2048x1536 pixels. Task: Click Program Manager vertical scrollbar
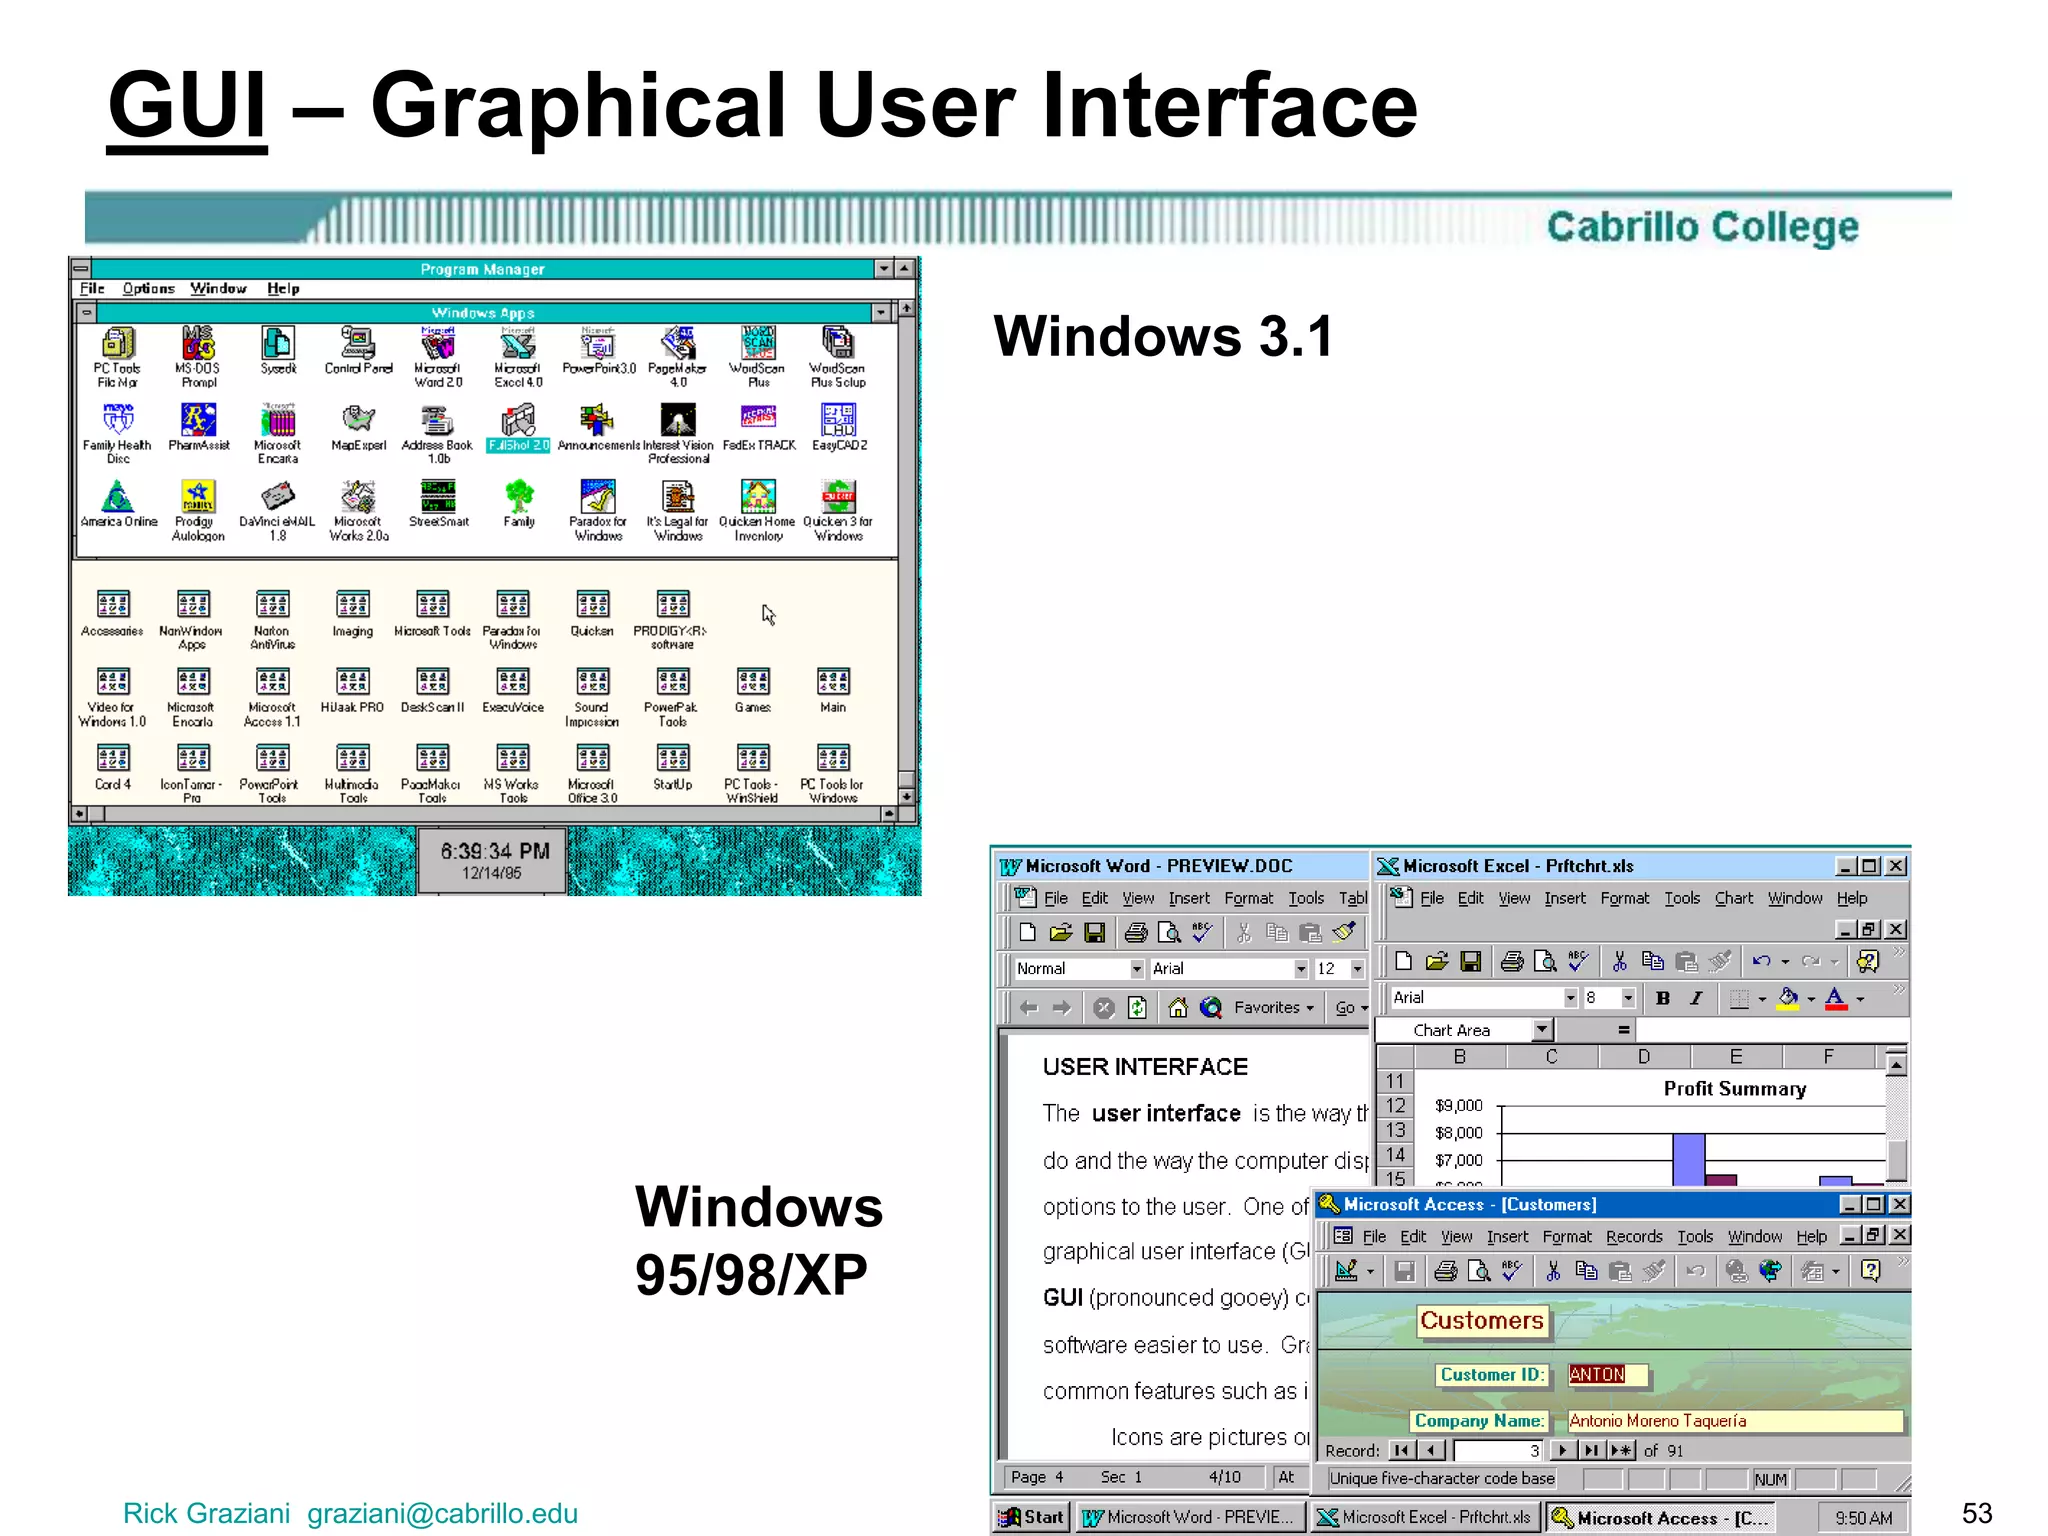pyautogui.click(x=906, y=553)
